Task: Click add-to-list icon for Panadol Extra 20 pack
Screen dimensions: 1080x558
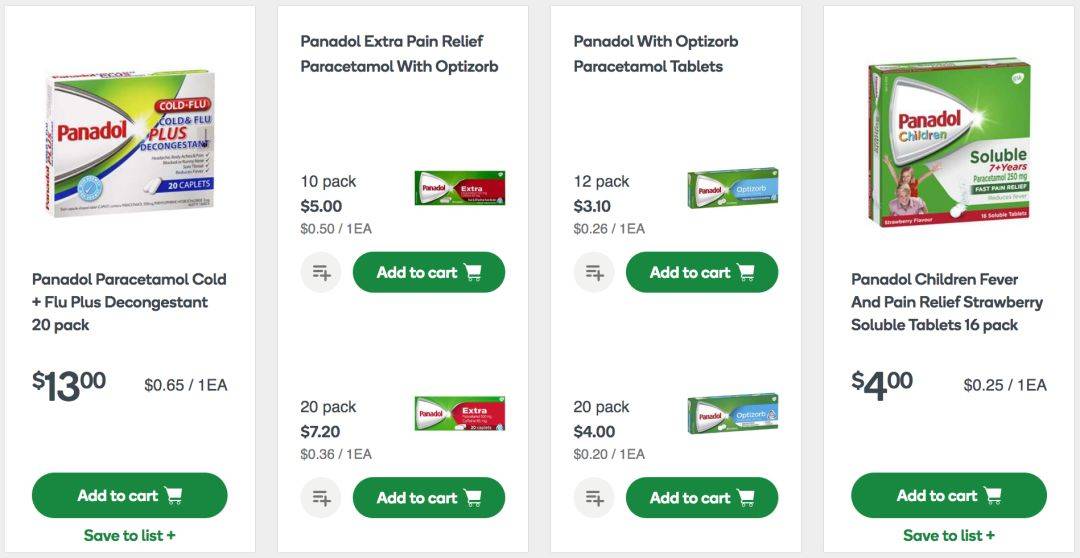Action: (321, 497)
